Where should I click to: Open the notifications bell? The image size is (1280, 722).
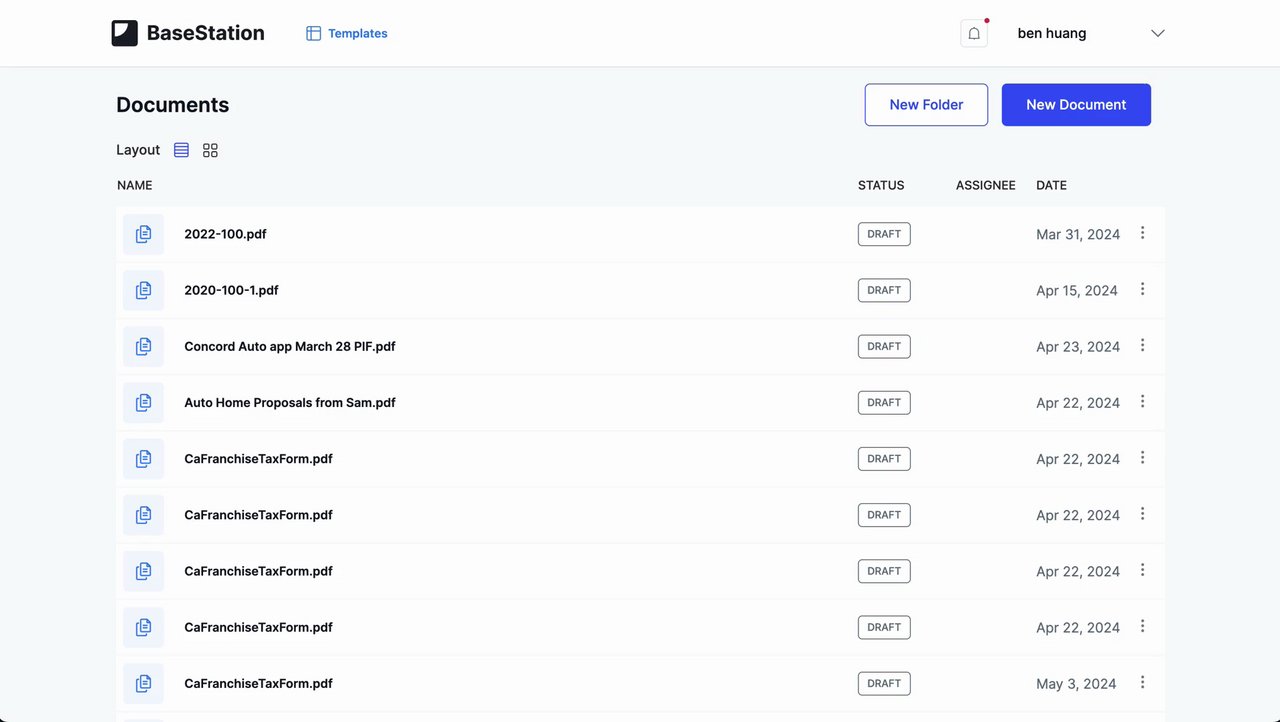[974, 33]
